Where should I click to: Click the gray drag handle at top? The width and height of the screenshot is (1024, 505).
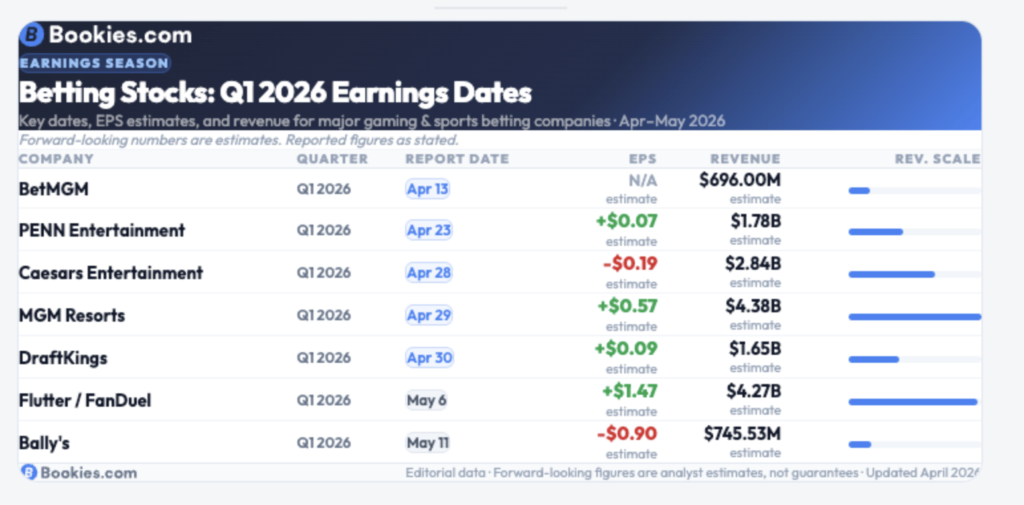(x=500, y=7)
